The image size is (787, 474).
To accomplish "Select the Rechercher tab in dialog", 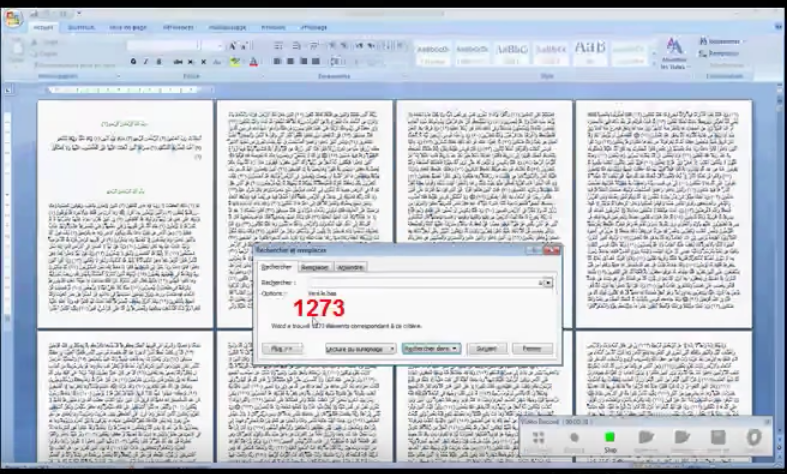I will [x=277, y=267].
